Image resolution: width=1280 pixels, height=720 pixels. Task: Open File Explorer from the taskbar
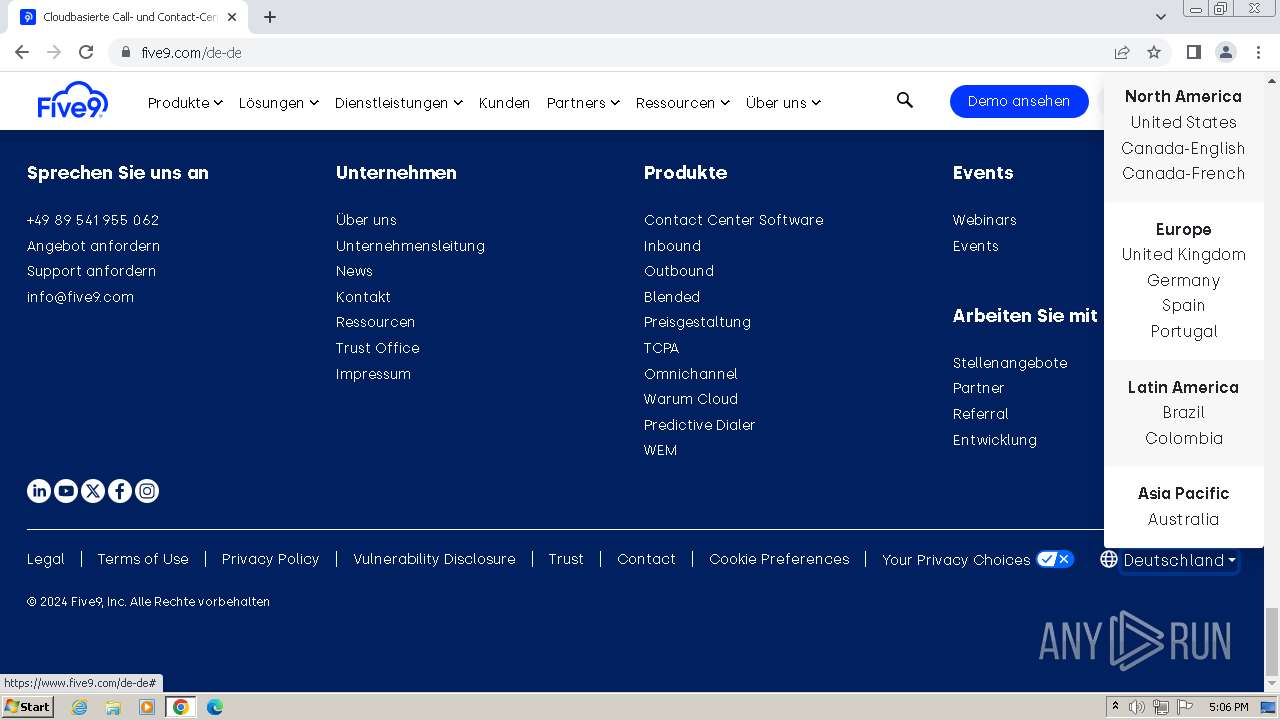pyautogui.click(x=113, y=707)
